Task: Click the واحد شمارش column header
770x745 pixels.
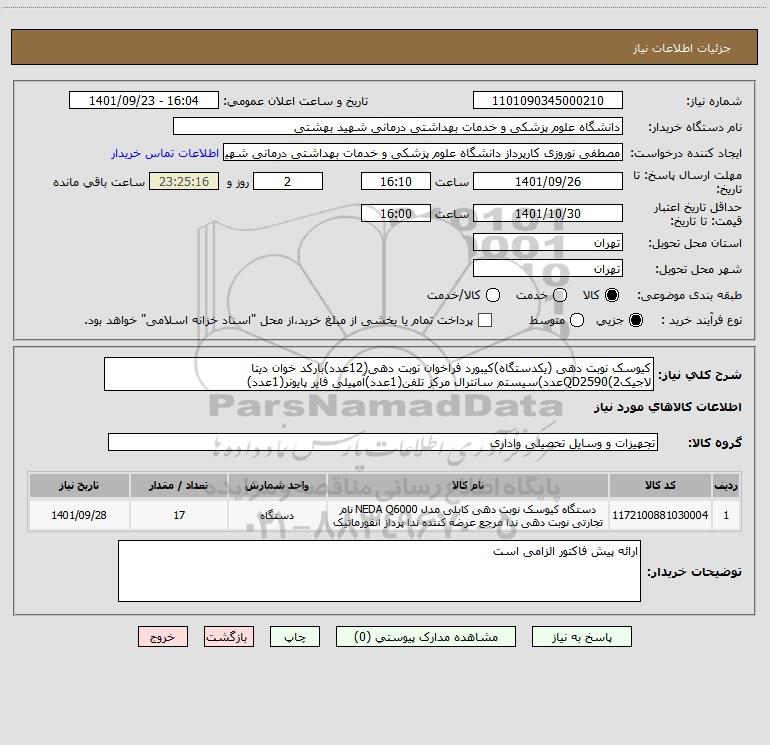Action: point(277,485)
